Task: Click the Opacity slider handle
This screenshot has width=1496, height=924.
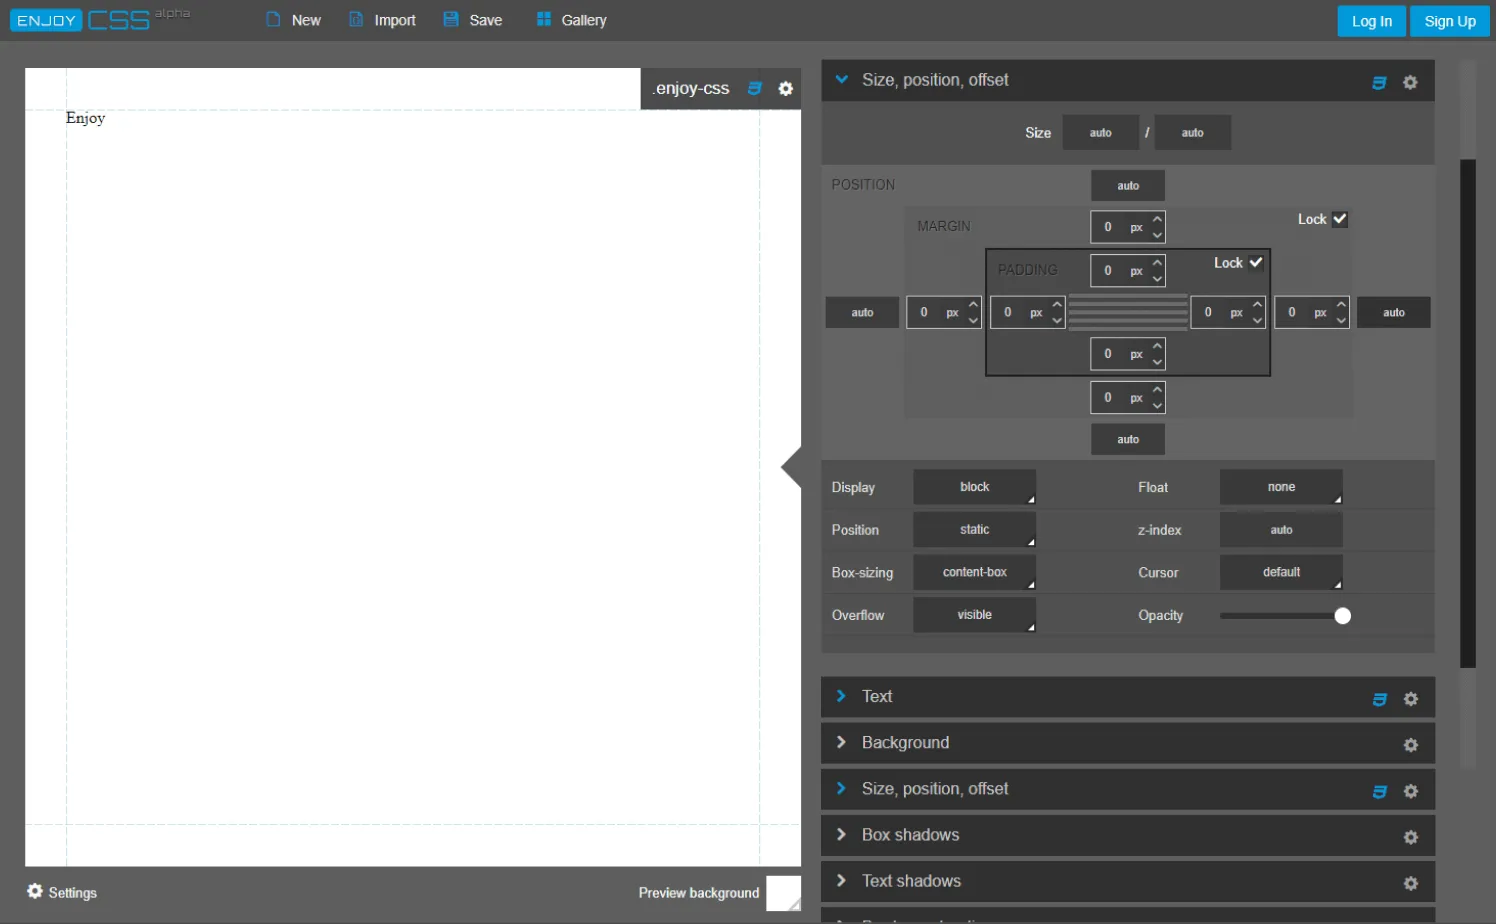Action: 1343,616
